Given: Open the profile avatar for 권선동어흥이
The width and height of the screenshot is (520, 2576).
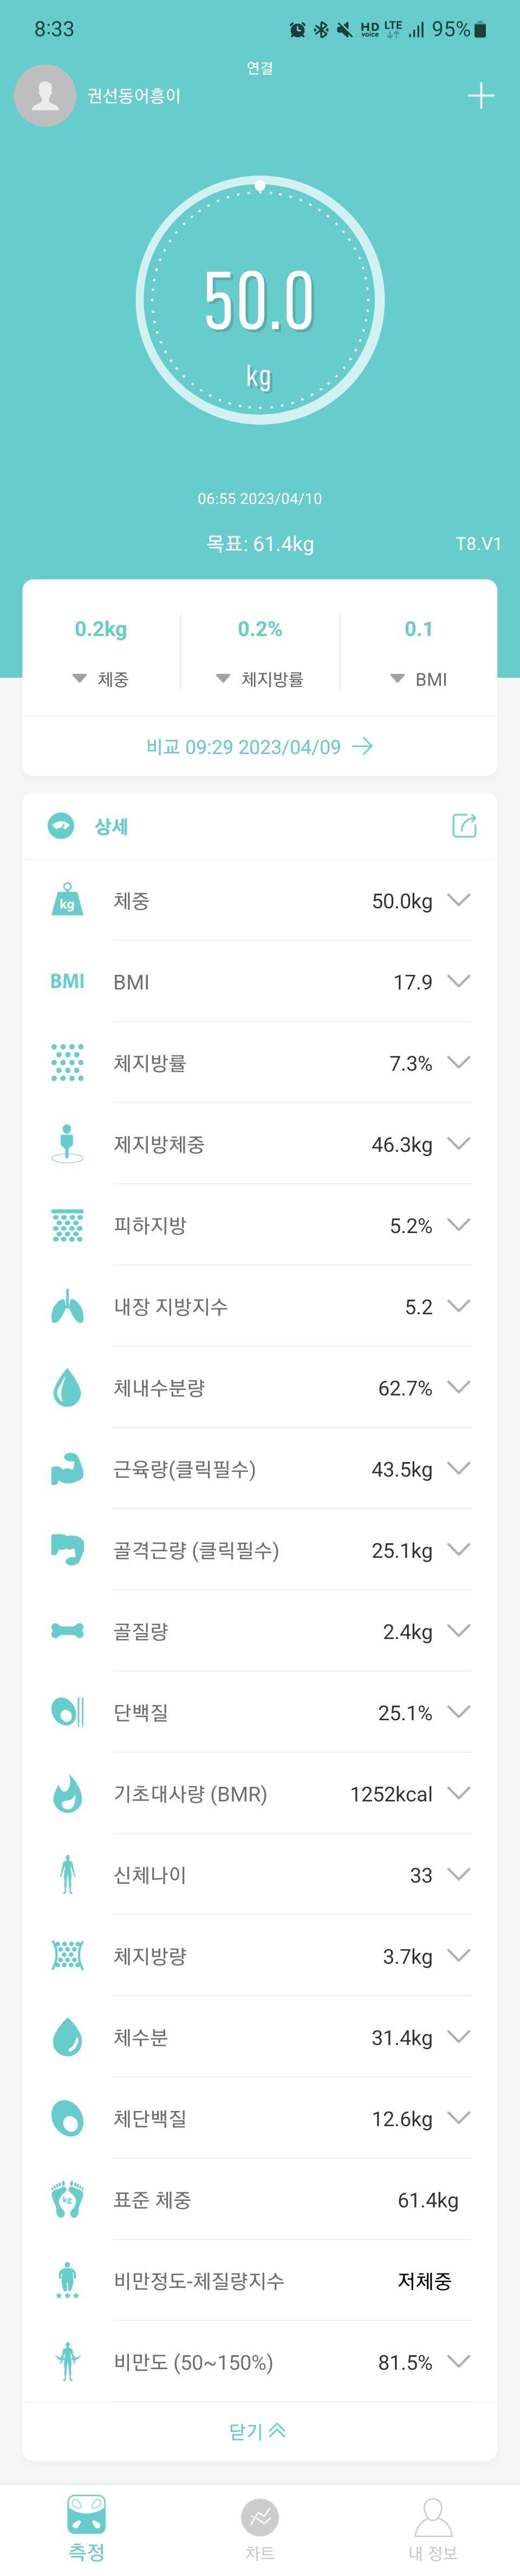Looking at the screenshot, I should pos(45,96).
